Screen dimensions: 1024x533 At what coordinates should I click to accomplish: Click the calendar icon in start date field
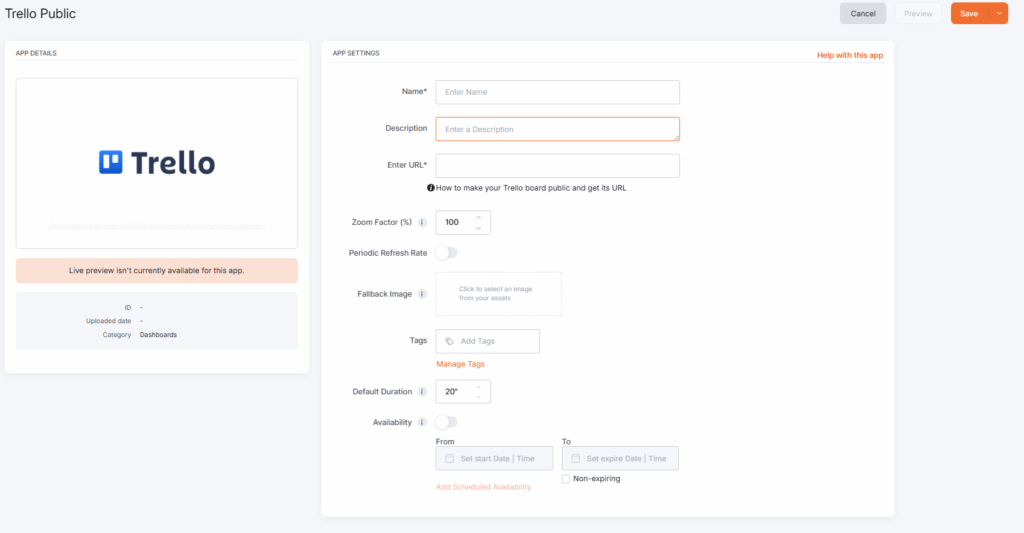point(450,459)
